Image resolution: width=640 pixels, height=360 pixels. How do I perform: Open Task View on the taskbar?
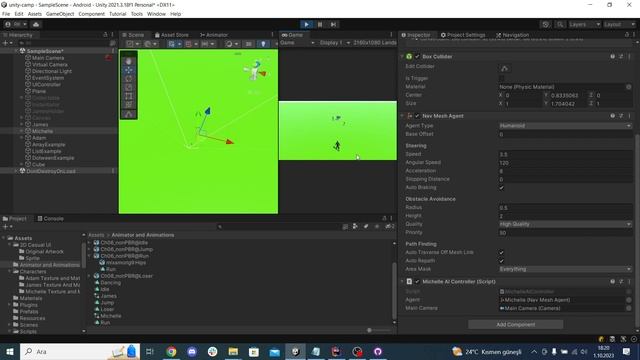149,351
